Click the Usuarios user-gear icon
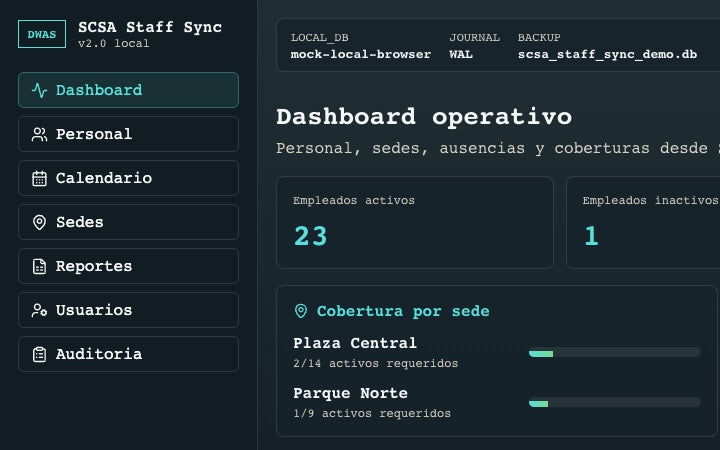Viewport: 720px width, 450px height. click(x=39, y=310)
